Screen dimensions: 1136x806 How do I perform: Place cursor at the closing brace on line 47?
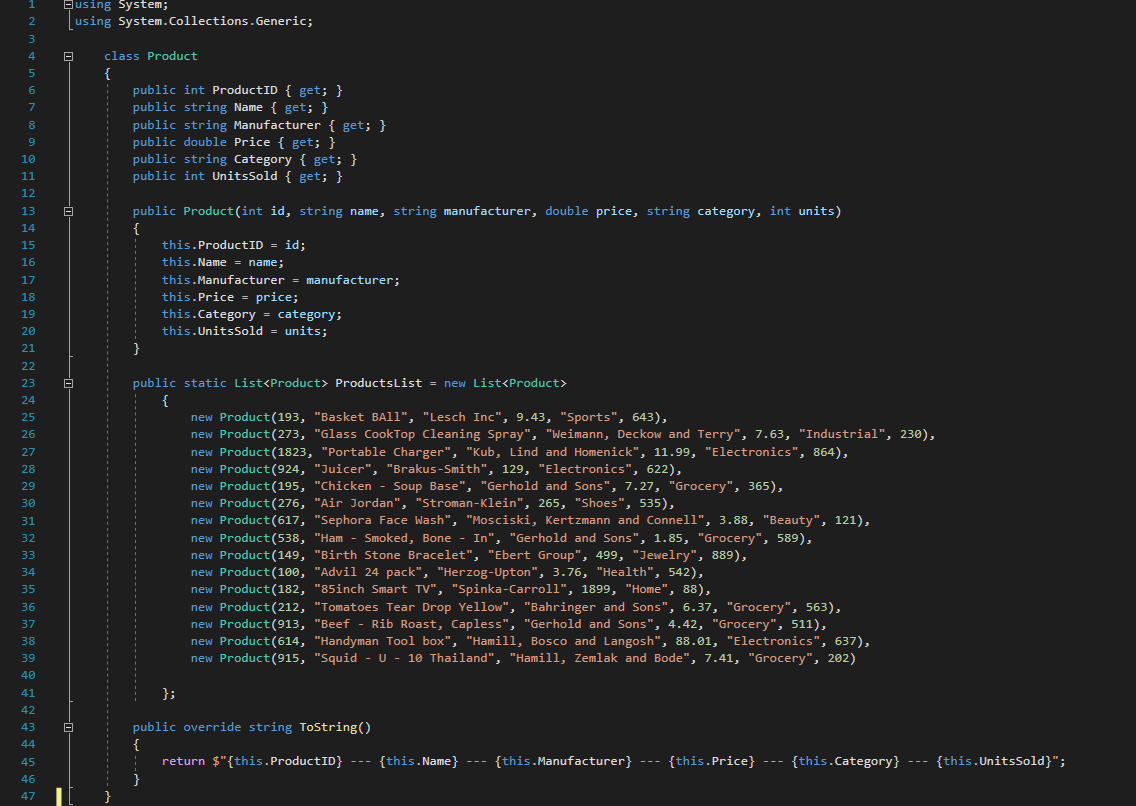tap(108, 795)
